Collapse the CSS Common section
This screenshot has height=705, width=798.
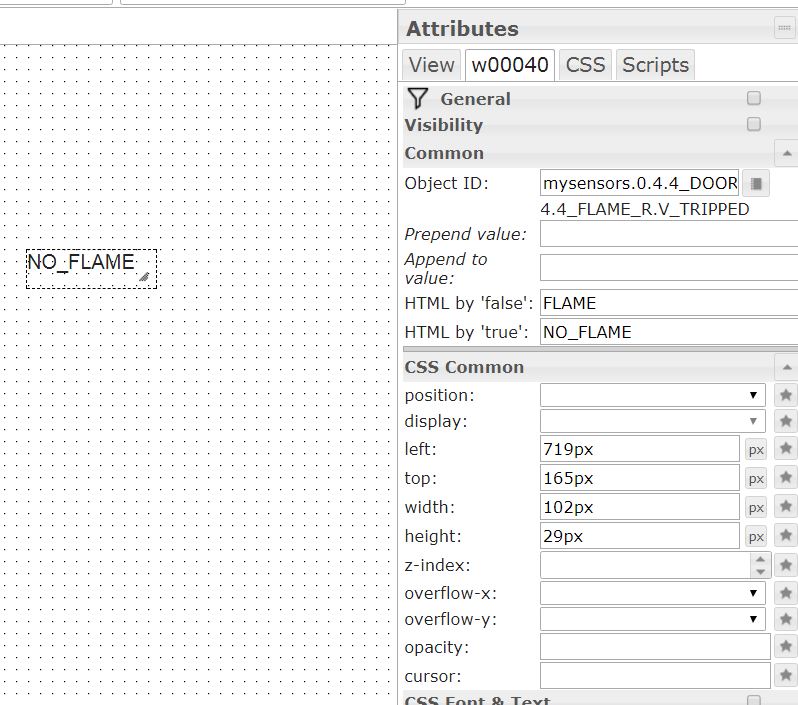click(786, 367)
